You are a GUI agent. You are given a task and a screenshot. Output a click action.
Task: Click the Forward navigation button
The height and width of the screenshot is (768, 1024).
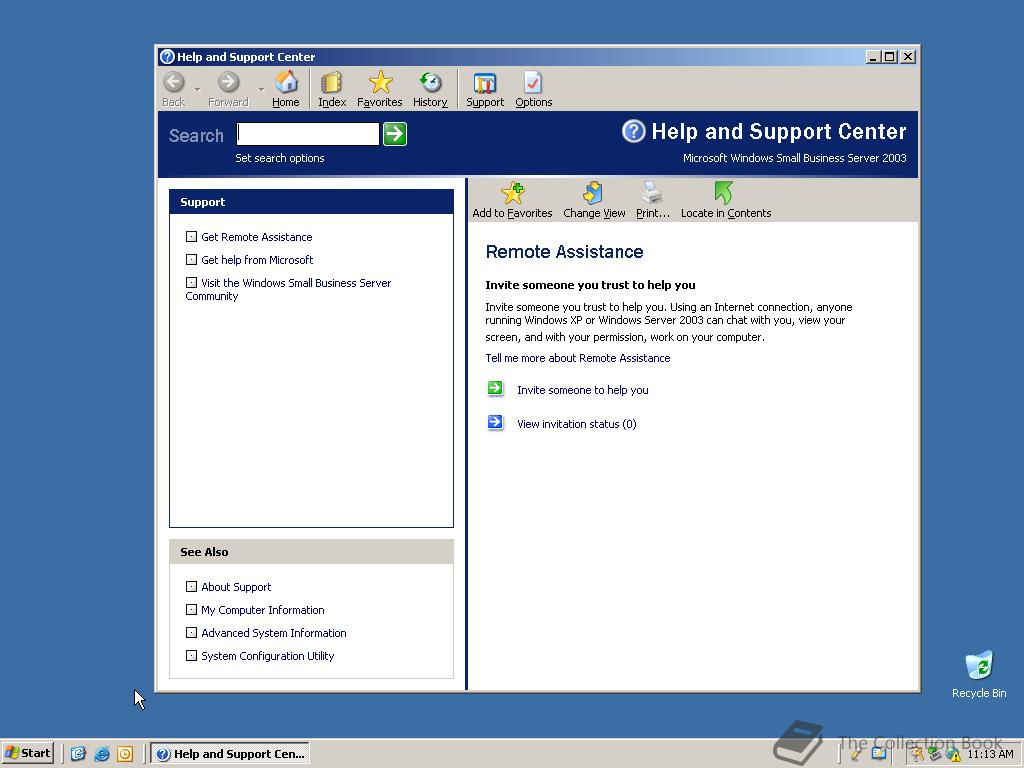point(228,89)
